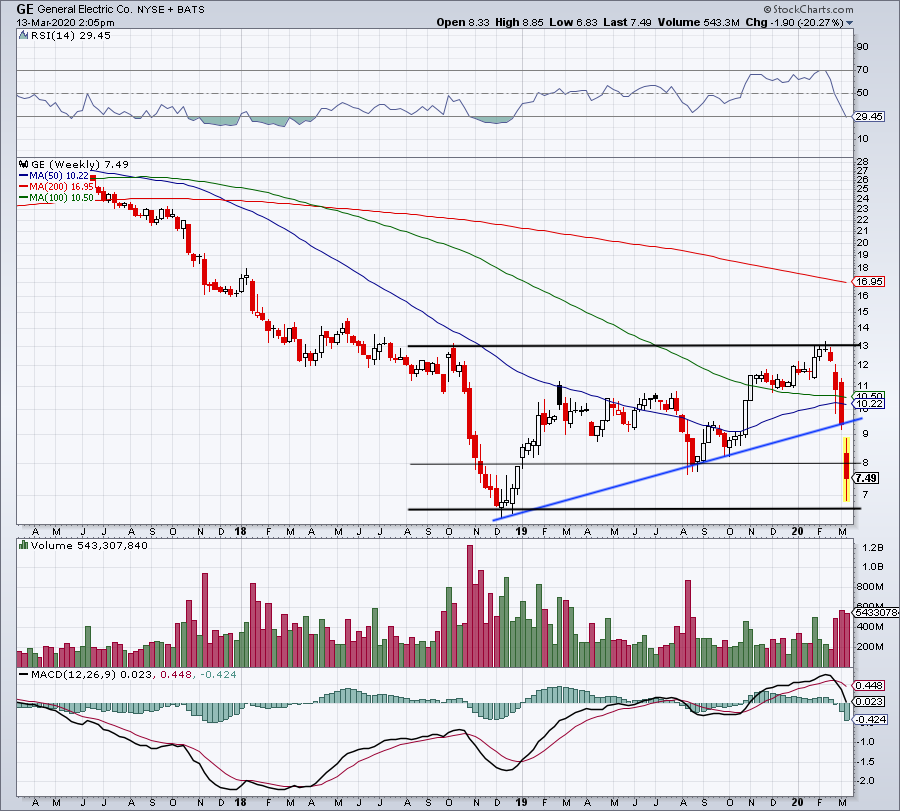
Task: Click the Open 8.33 value in header
Action: pyautogui.click(x=463, y=22)
